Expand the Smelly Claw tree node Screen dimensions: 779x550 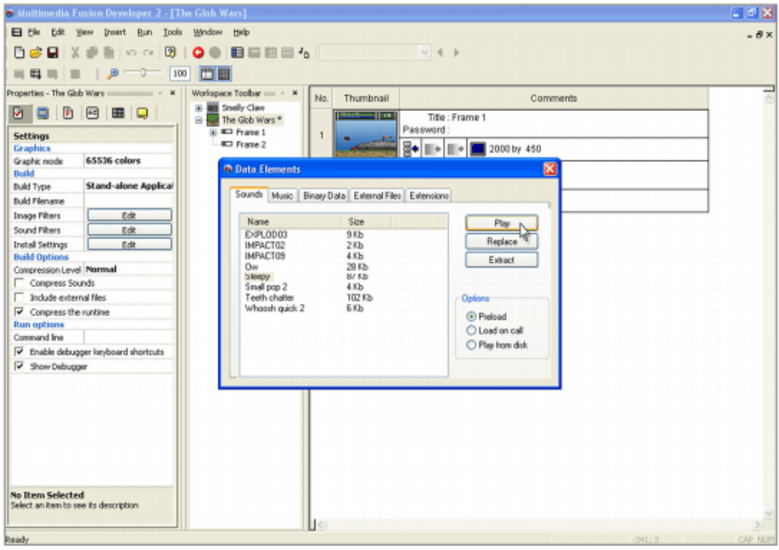click(199, 108)
